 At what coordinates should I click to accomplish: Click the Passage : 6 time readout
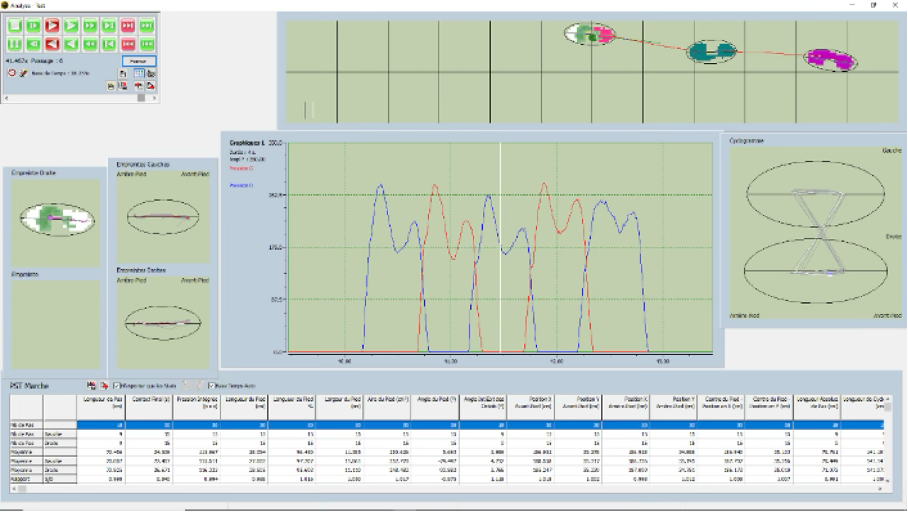[34, 60]
